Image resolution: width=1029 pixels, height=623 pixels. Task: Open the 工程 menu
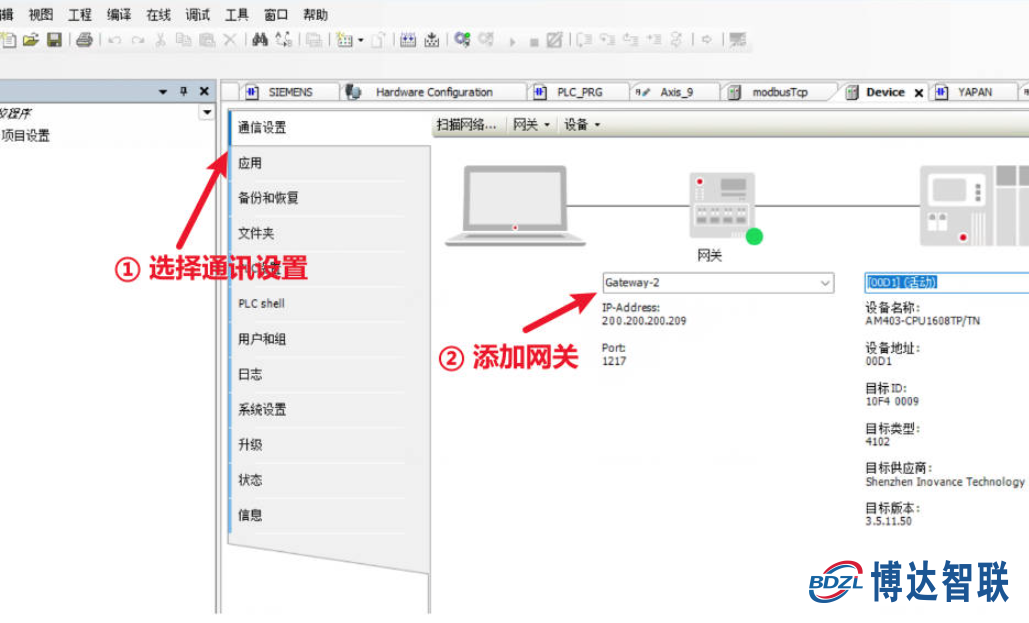(80, 14)
